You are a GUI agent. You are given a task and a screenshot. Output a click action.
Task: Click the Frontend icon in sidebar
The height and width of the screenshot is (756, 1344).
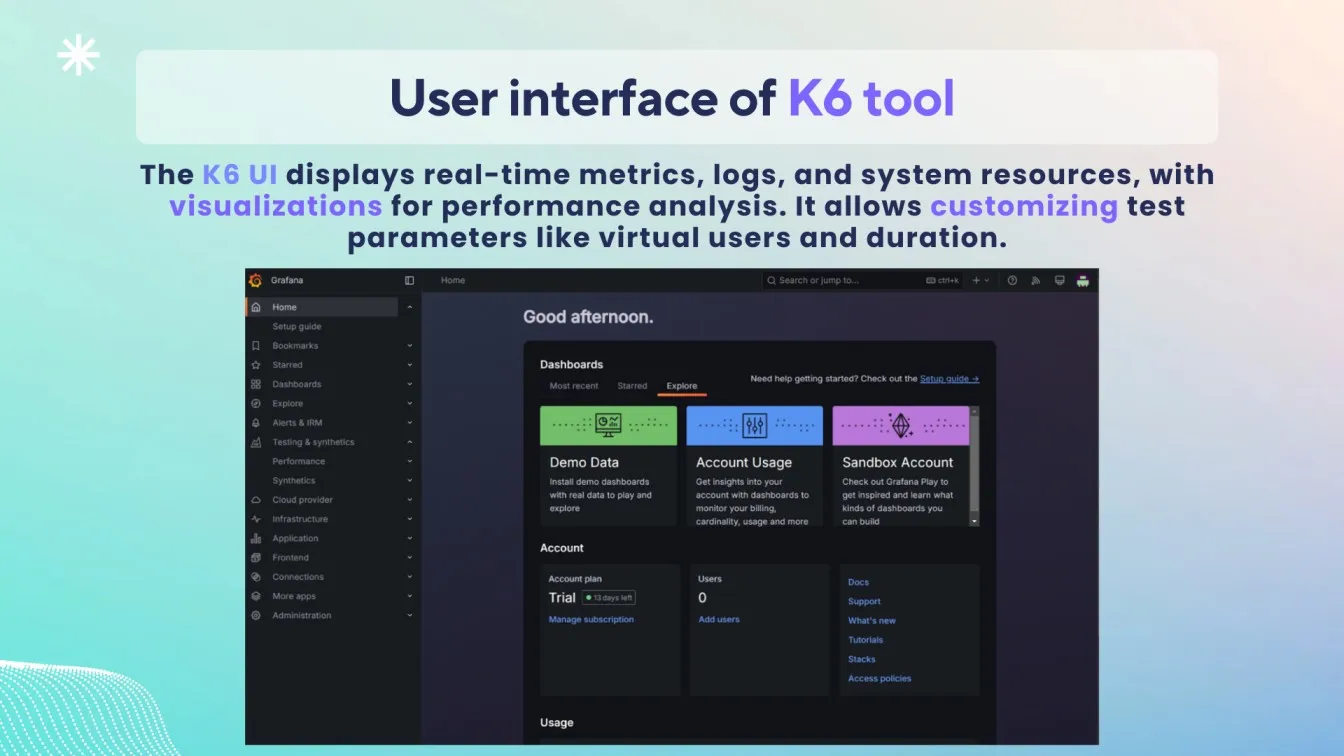pos(256,558)
